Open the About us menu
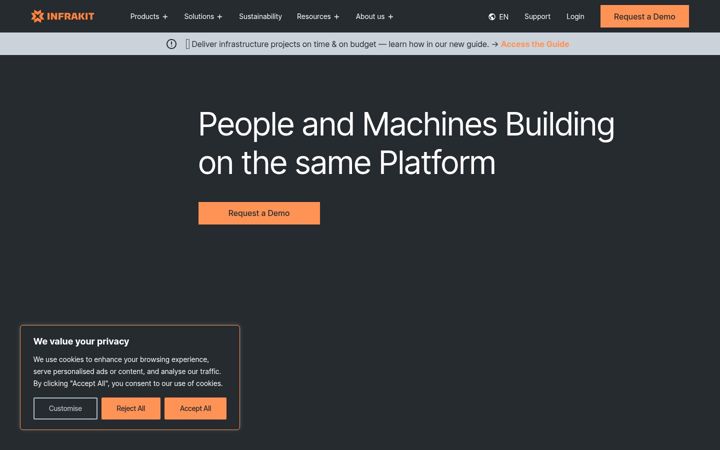The width and height of the screenshot is (720, 450). [370, 17]
